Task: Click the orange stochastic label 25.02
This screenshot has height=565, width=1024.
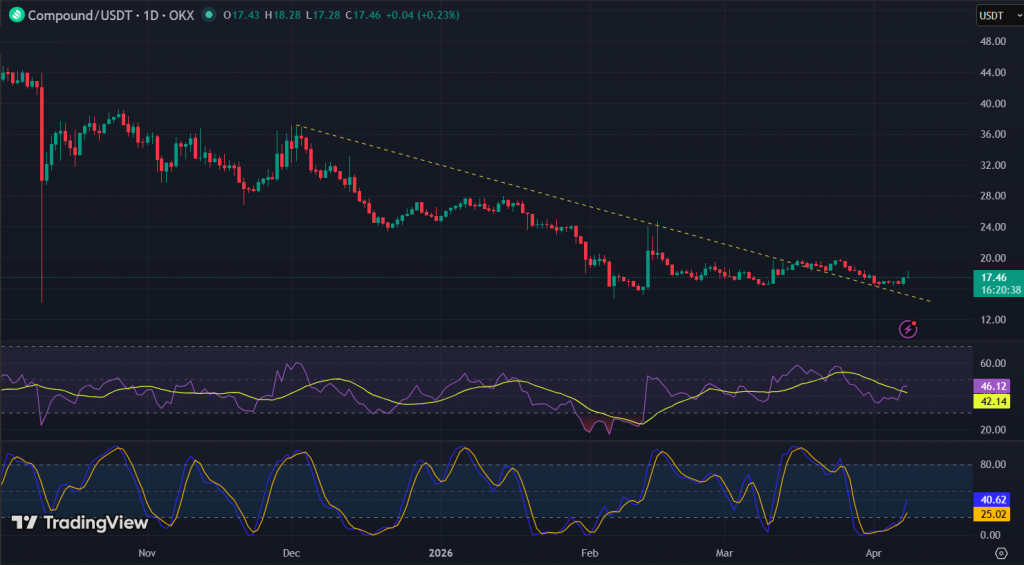Action: pos(992,515)
